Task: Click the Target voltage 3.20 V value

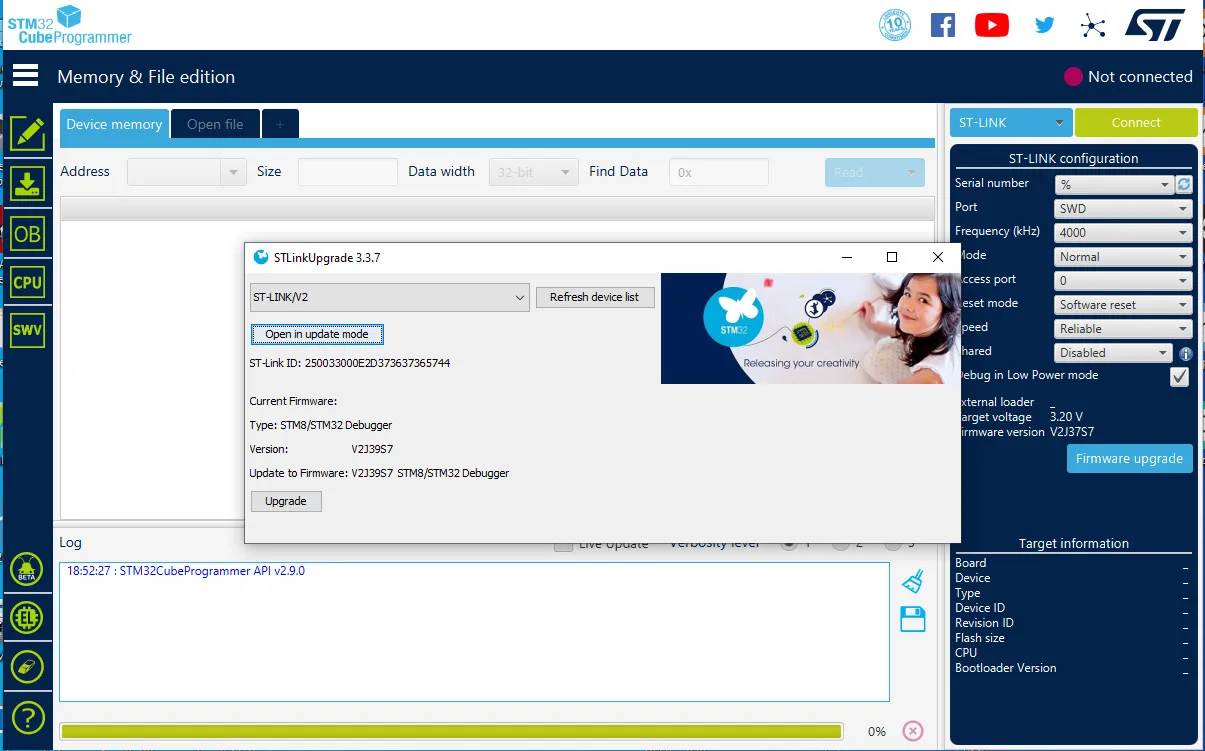Action: click(x=1066, y=416)
